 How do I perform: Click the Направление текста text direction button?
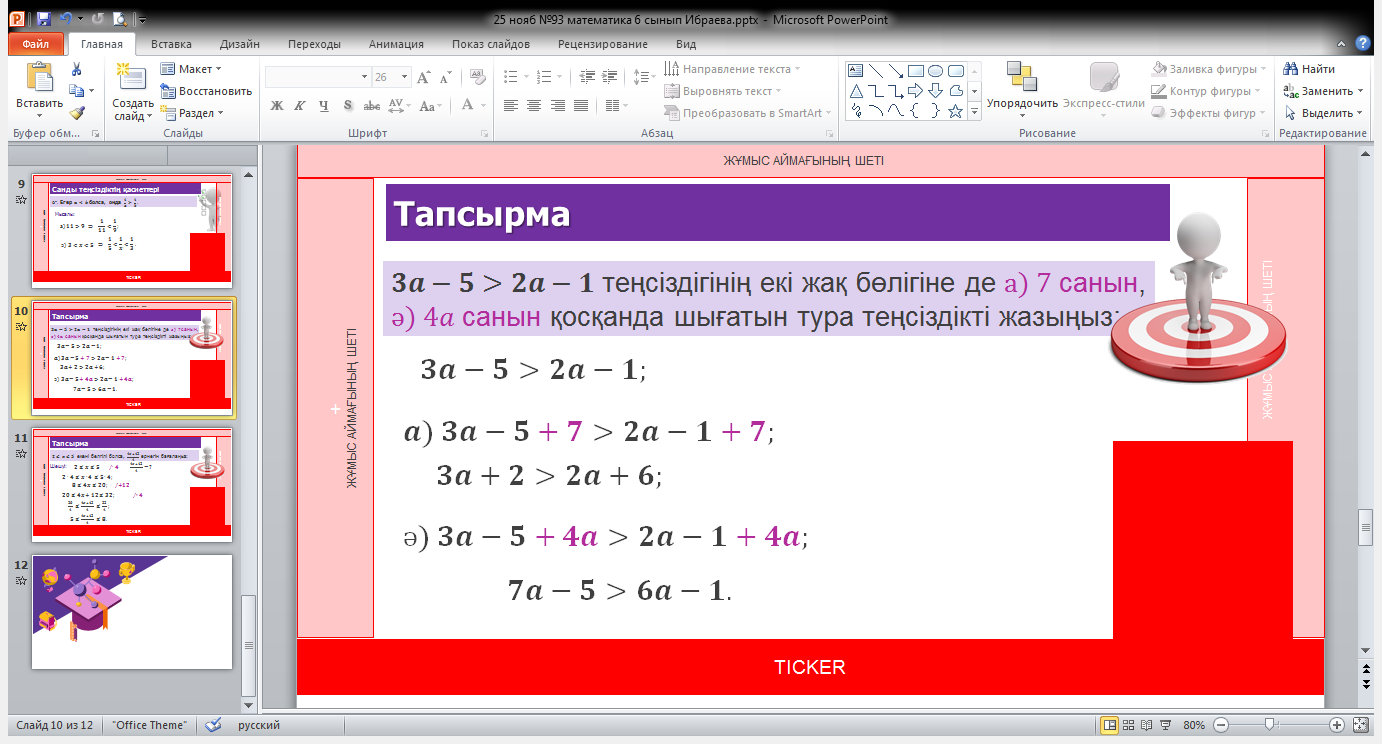(x=733, y=69)
